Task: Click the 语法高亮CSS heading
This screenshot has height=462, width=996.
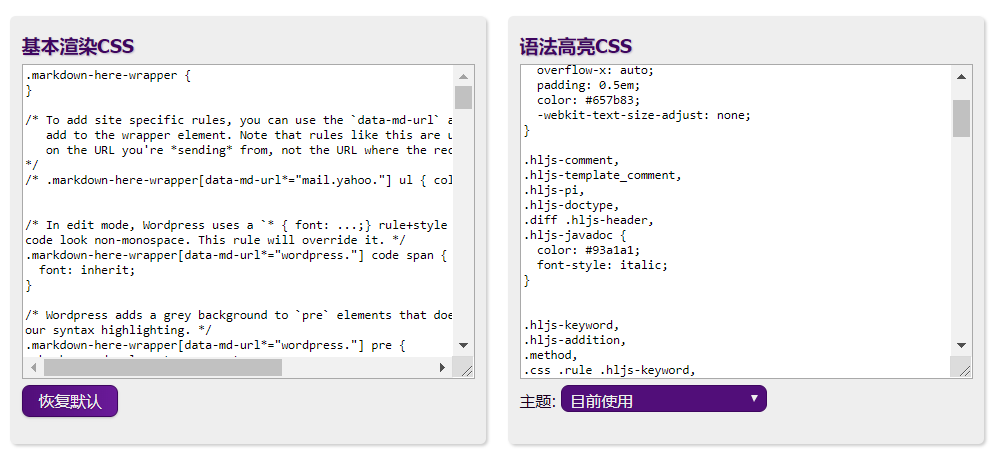Action: [576, 46]
